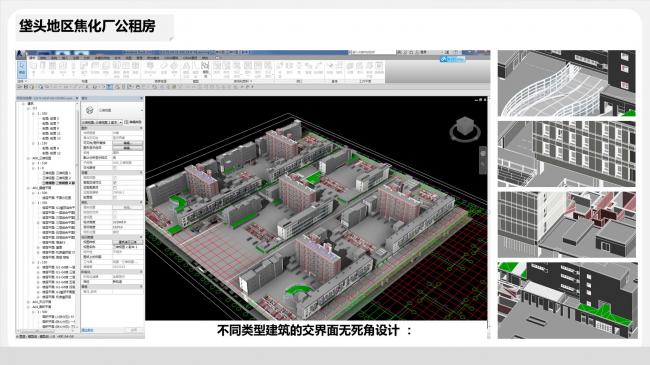The image size is (650, 365).
Task: Click the Properties help link at bottom
Action: coord(87,330)
